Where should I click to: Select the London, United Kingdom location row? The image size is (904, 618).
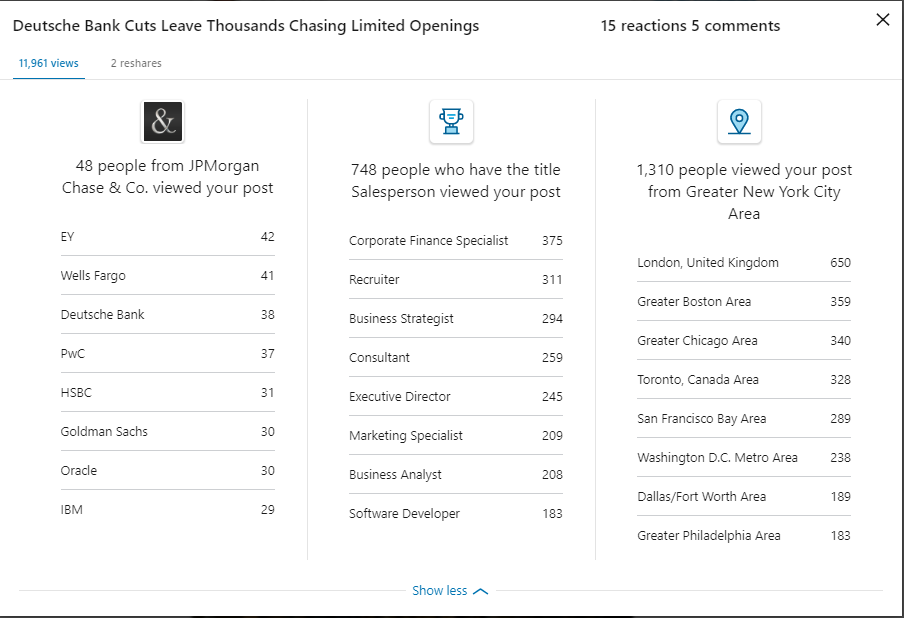tap(743, 263)
